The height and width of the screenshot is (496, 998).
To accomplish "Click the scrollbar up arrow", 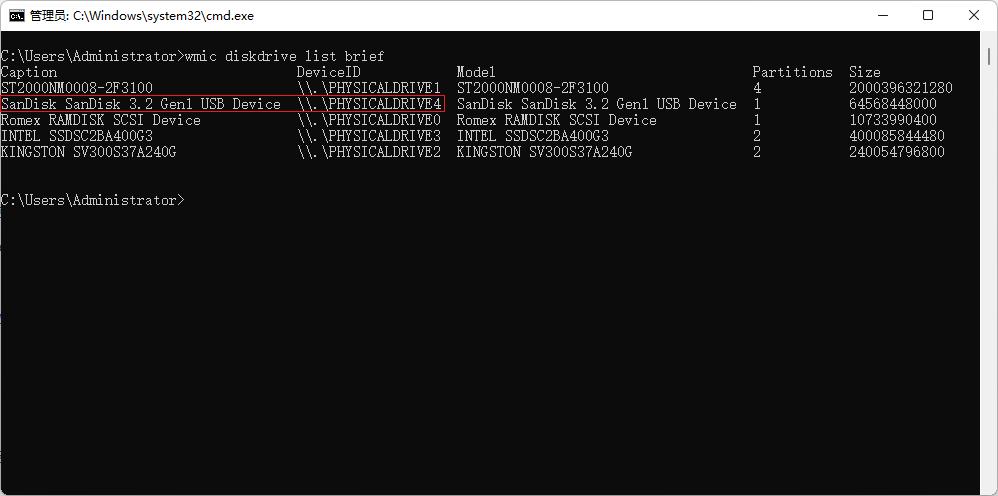I will pyautogui.click(x=988, y=39).
